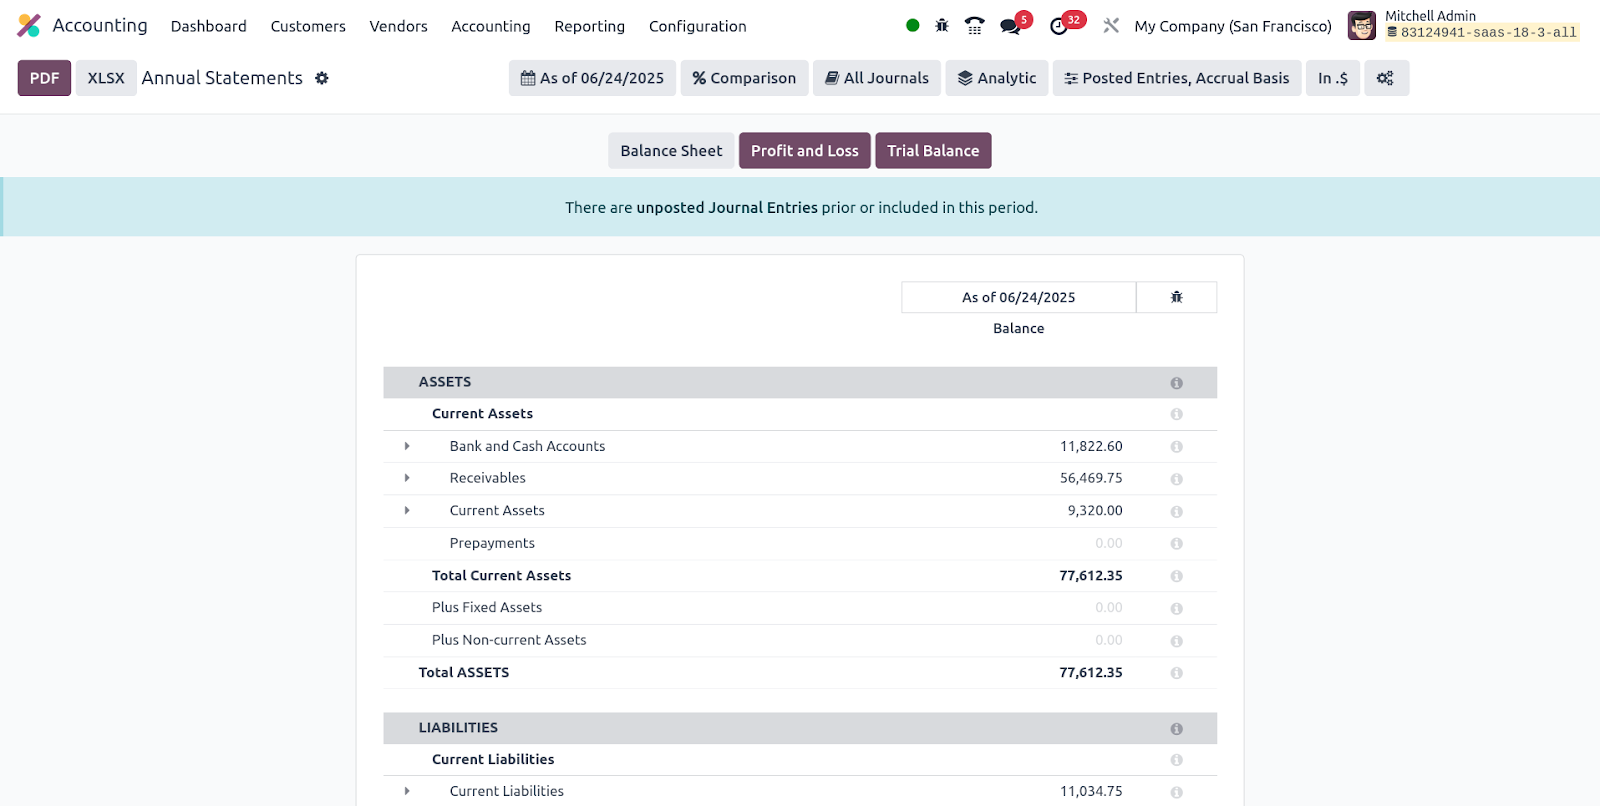Click info icon for Bank and Cash Accounts
This screenshot has height=806, width=1600.
1176,447
